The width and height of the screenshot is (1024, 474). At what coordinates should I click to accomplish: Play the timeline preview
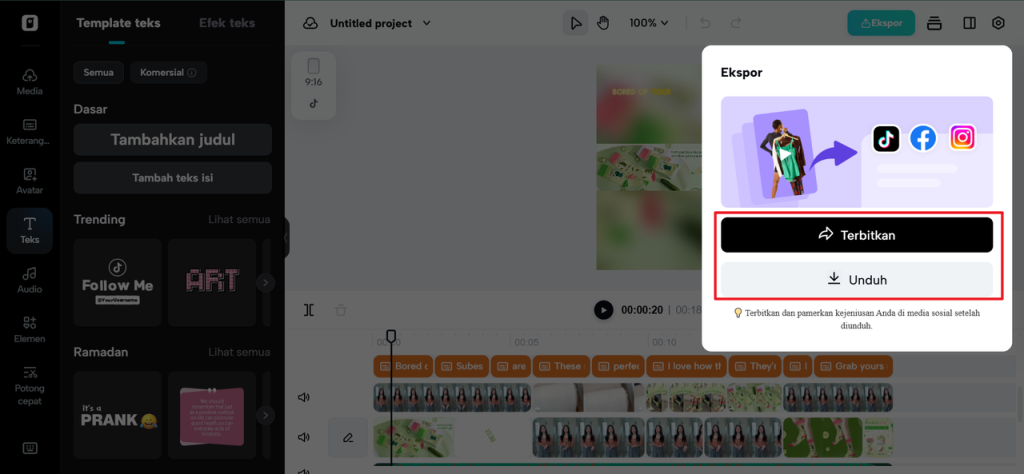click(603, 310)
